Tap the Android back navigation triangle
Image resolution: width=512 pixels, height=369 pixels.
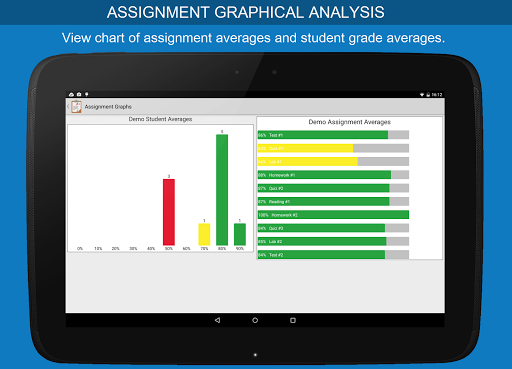coord(217,320)
